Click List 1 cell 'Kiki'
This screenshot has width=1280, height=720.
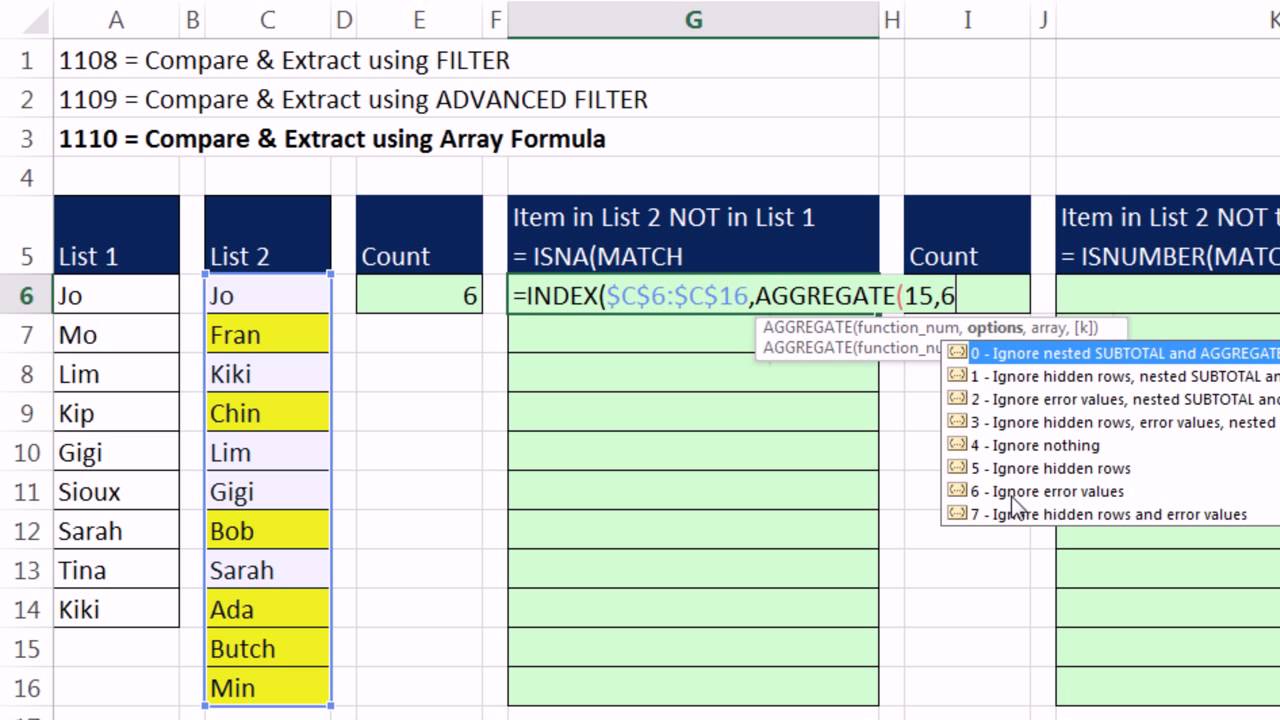(x=116, y=609)
